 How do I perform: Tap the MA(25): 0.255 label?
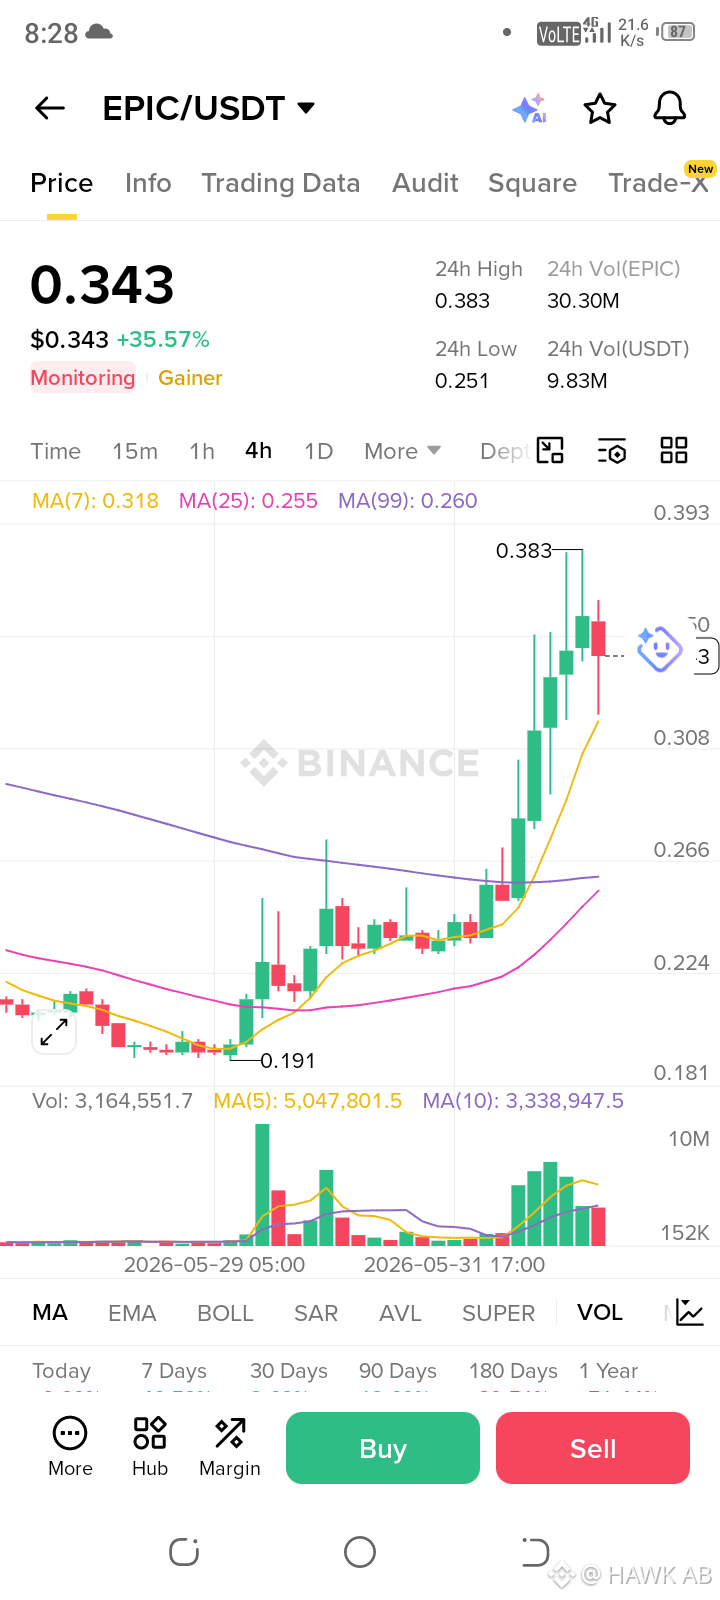click(x=248, y=501)
